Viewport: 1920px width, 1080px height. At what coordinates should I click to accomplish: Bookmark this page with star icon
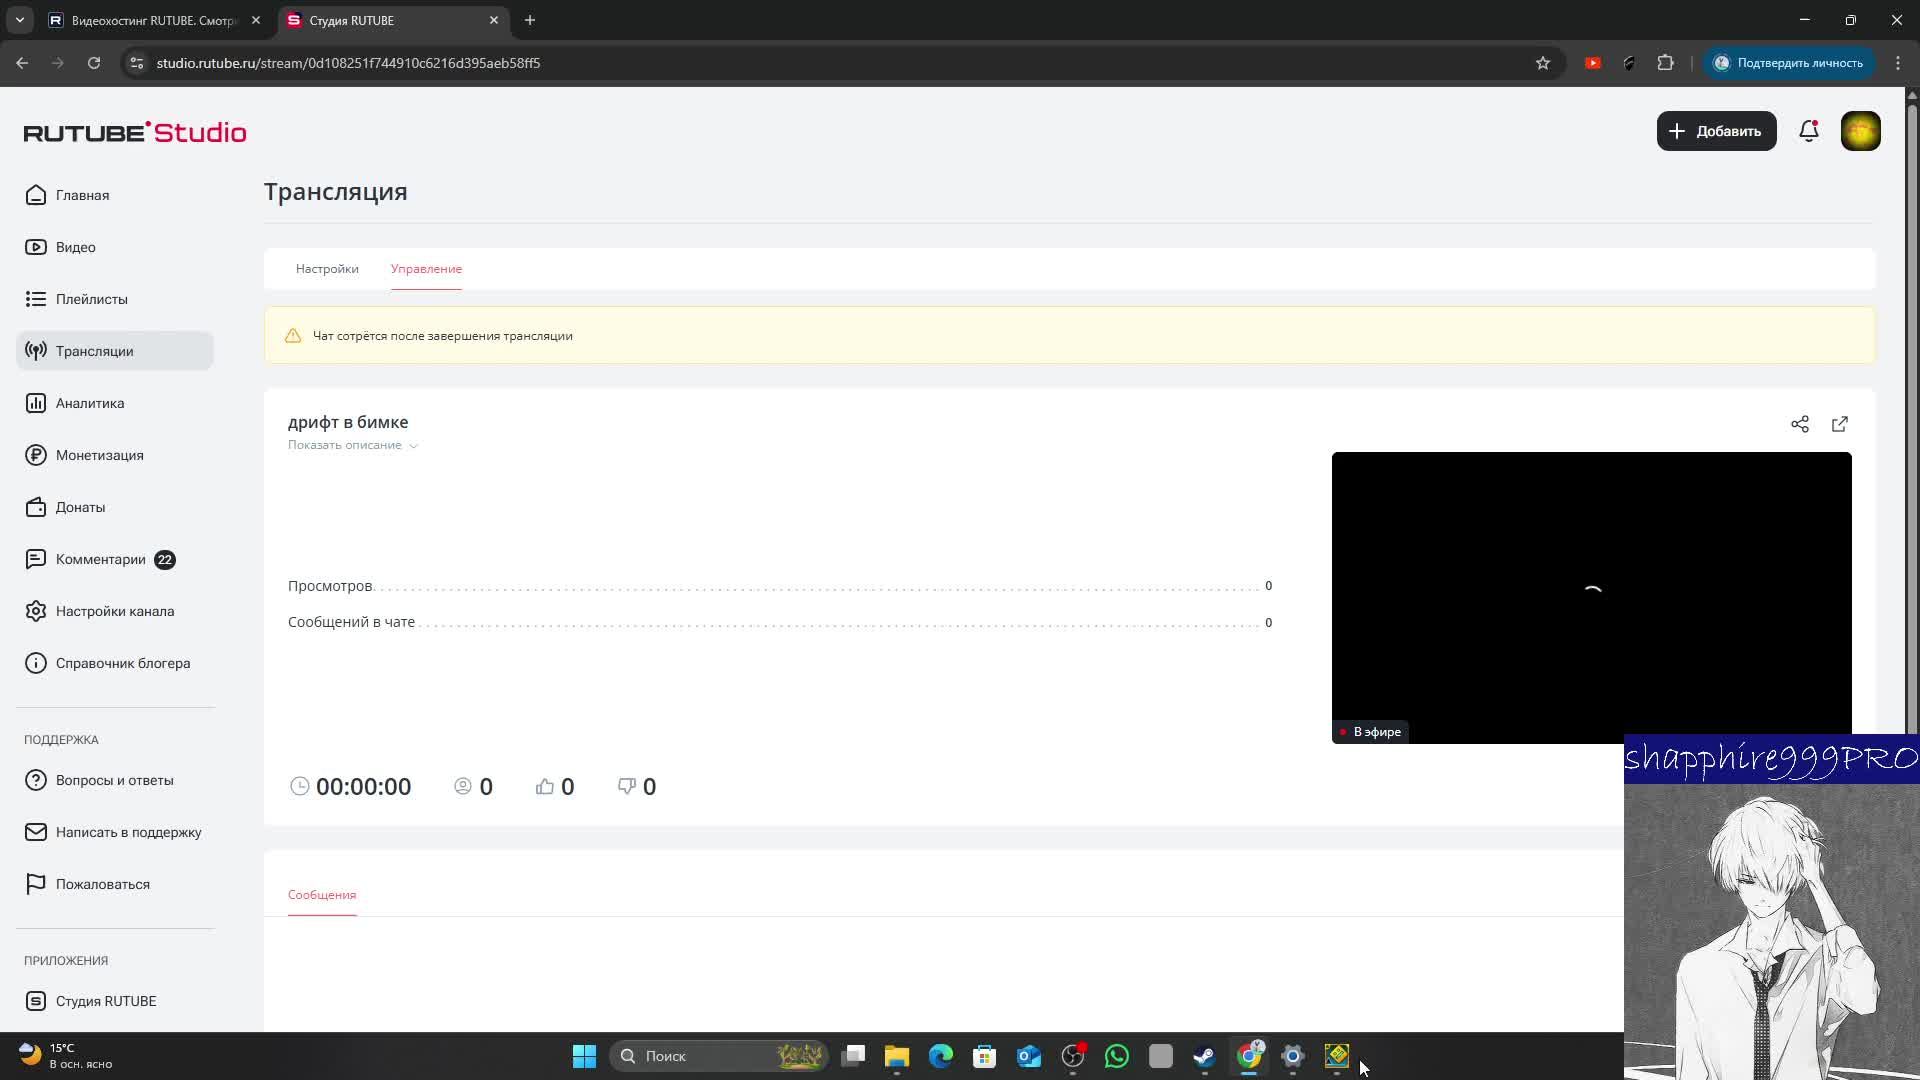(1543, 63)
